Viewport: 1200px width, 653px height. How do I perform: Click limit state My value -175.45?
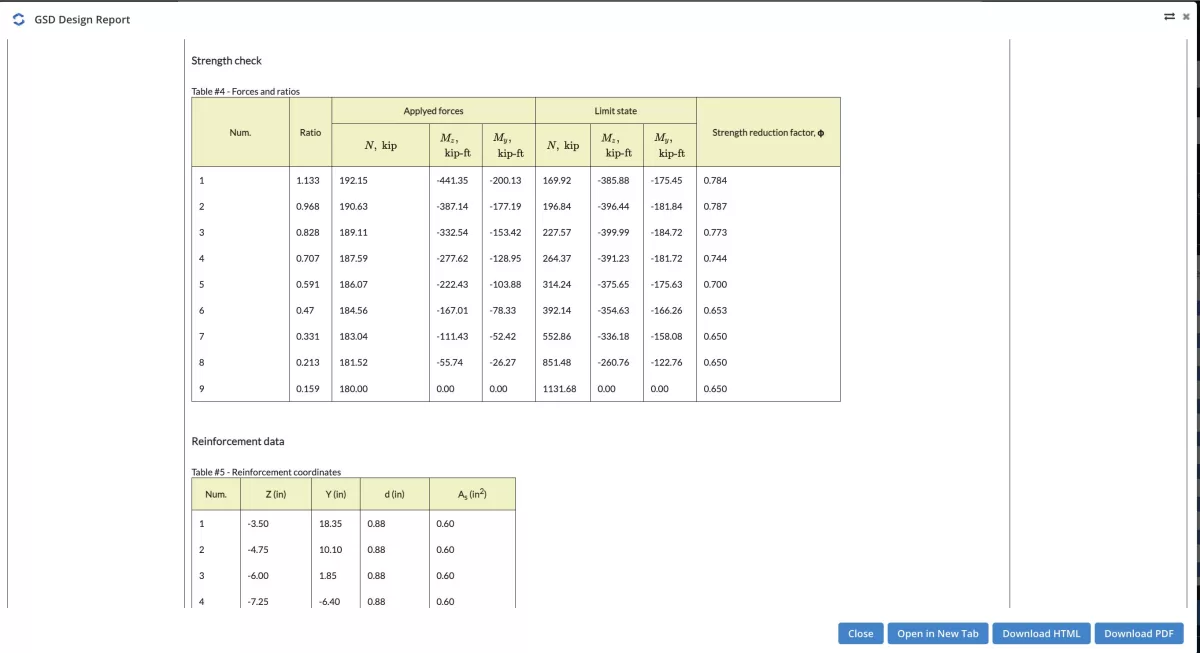(666, 180)
